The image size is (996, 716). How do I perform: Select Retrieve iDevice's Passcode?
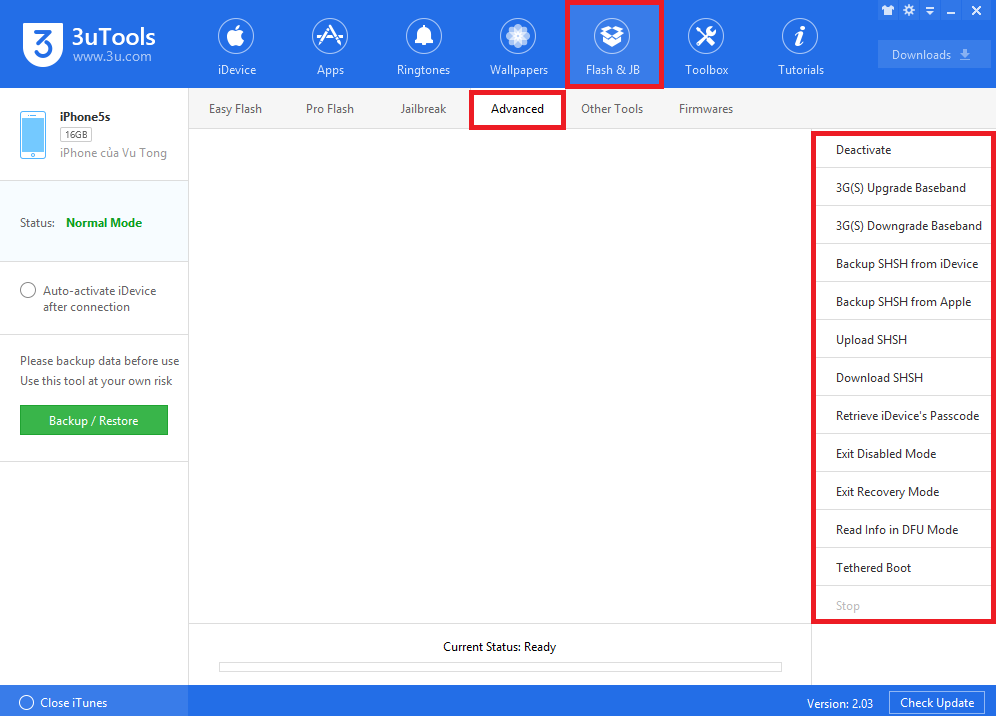[x=903, y=415]
